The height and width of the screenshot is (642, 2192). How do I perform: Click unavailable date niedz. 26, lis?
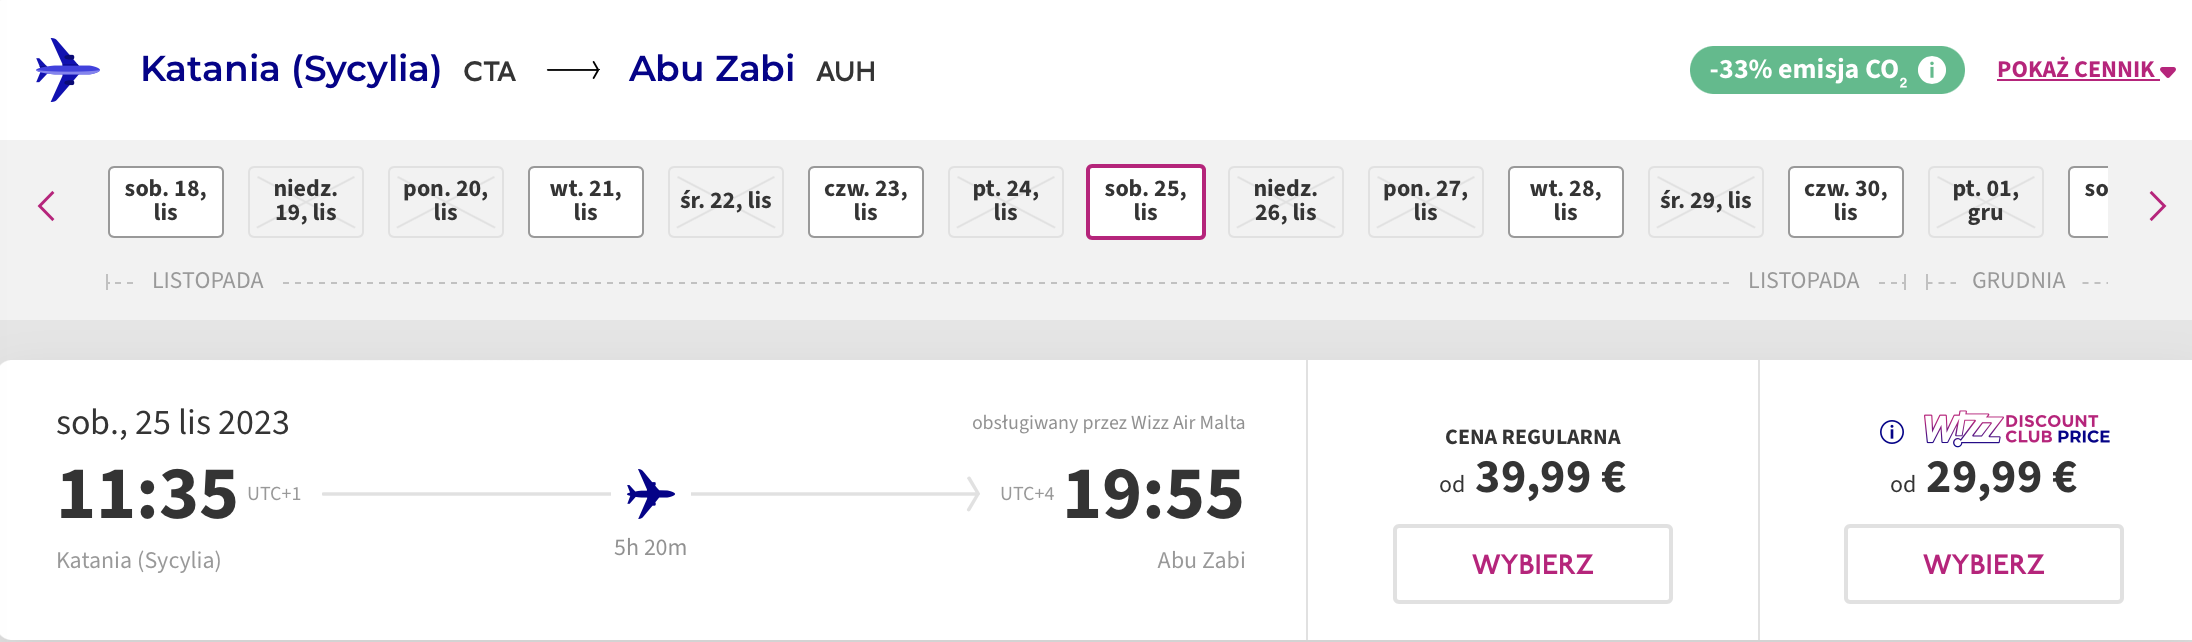(x=1286, y=202)
